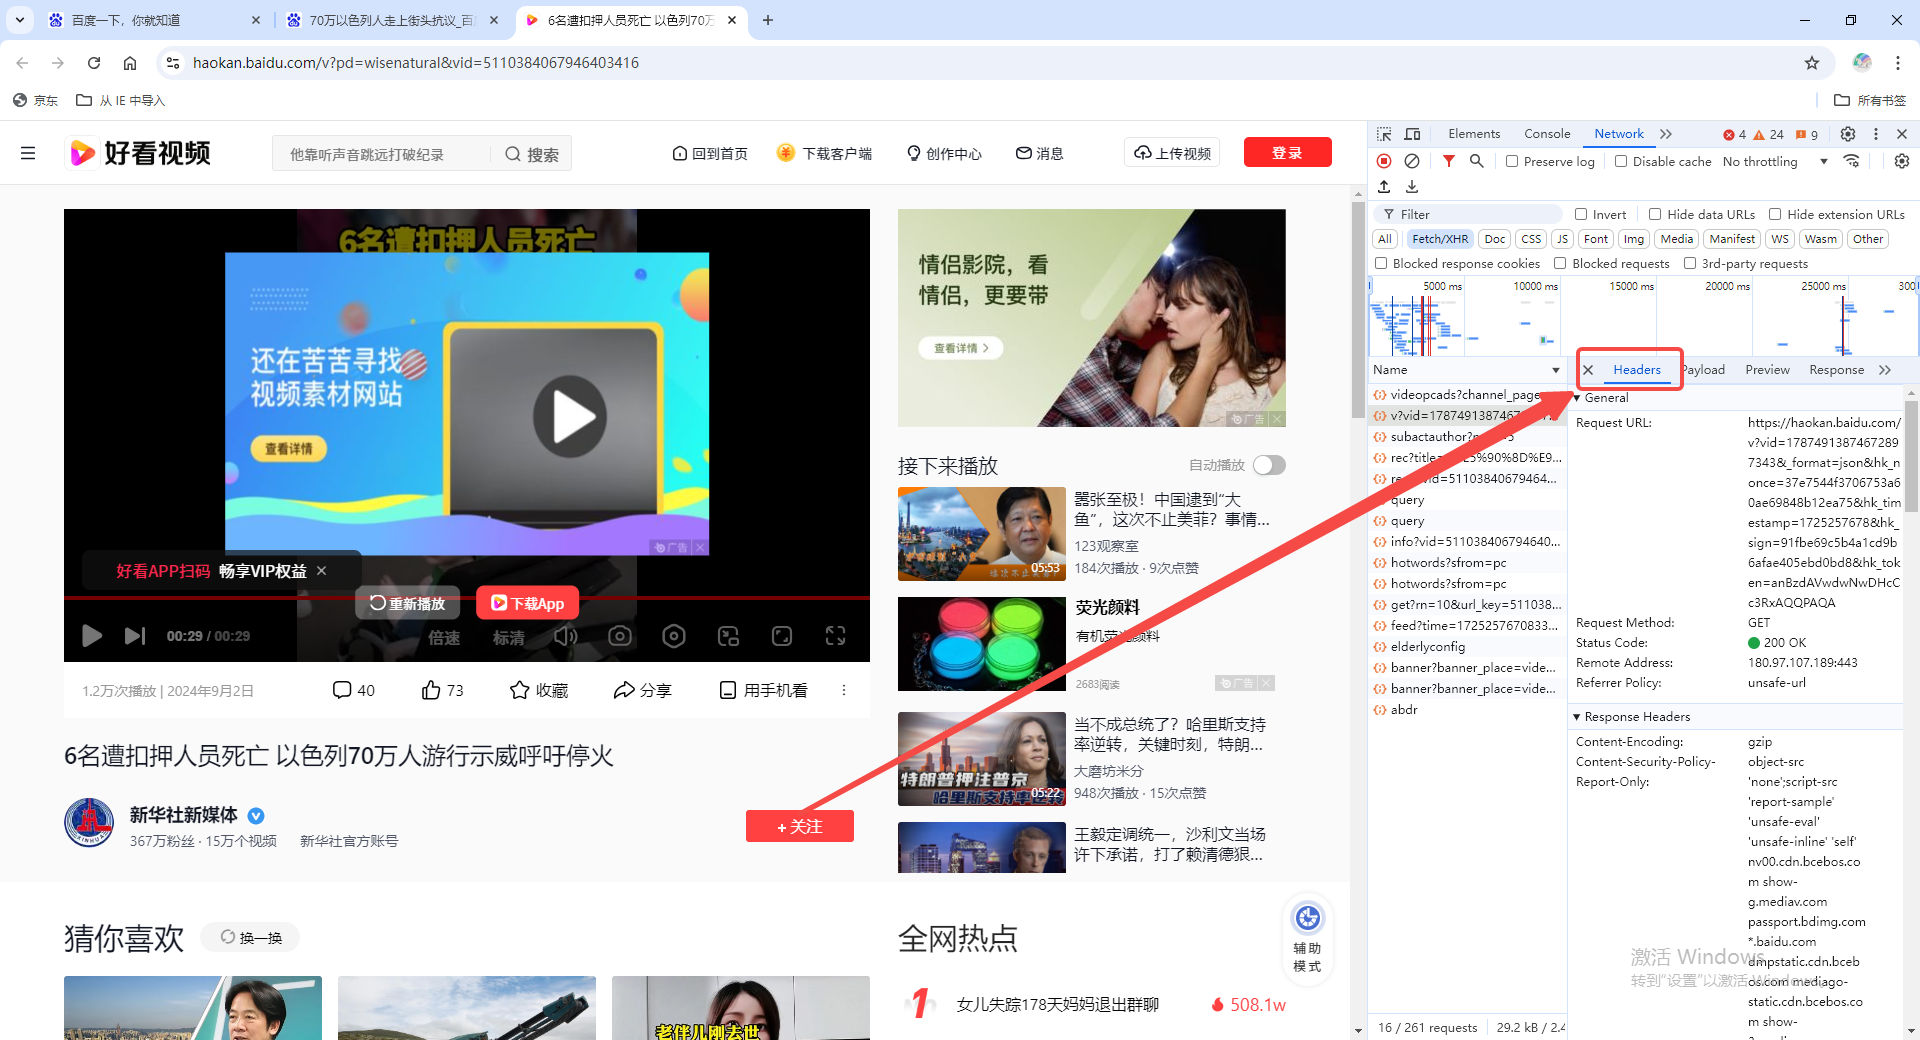This screenshot has width=1920, height=1040.
Task: Open the Response tab
Action: pos(1836,370)
